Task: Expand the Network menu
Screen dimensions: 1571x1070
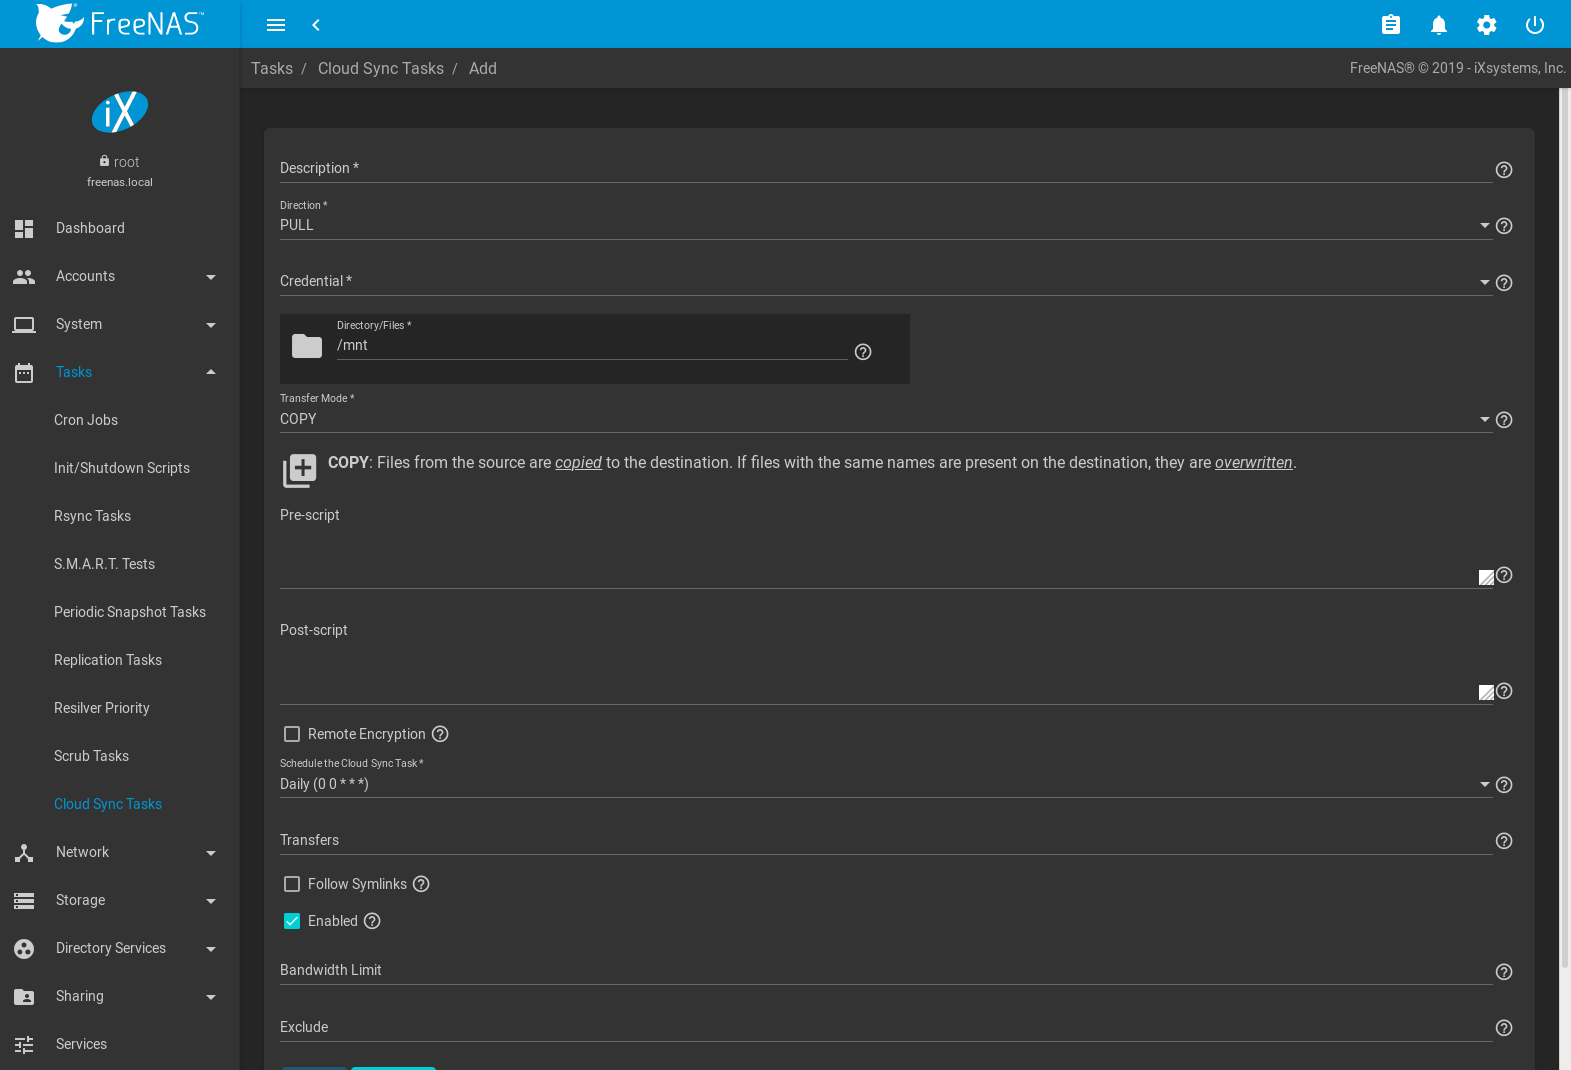Action: coord(120,852)
